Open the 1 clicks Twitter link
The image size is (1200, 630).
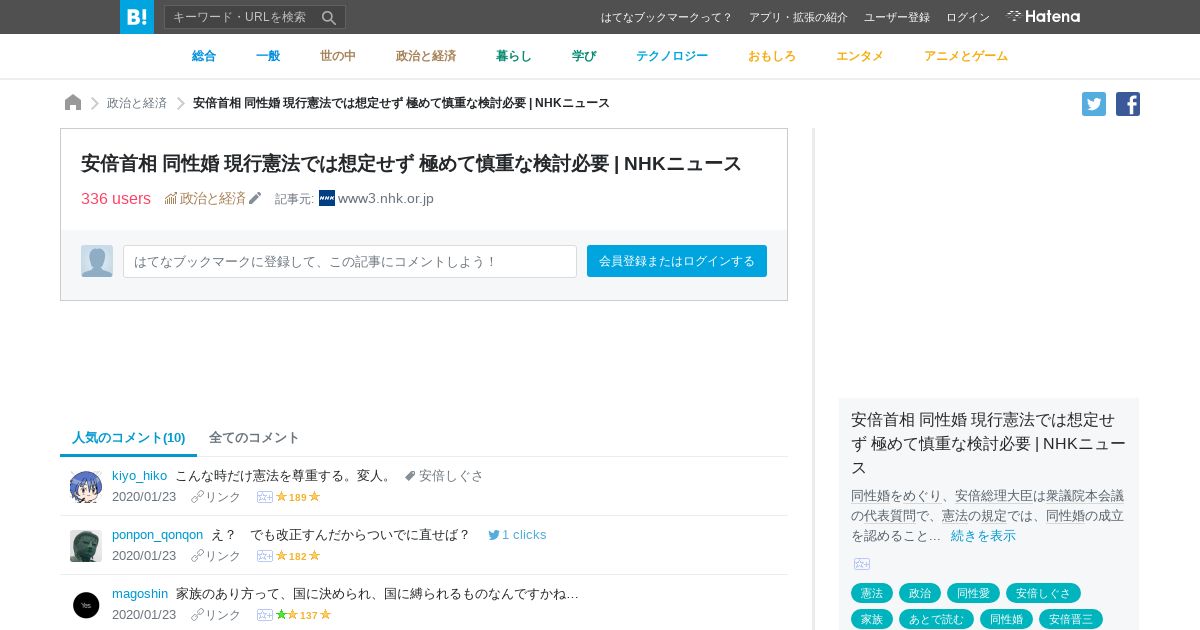(x=517, y=535)
